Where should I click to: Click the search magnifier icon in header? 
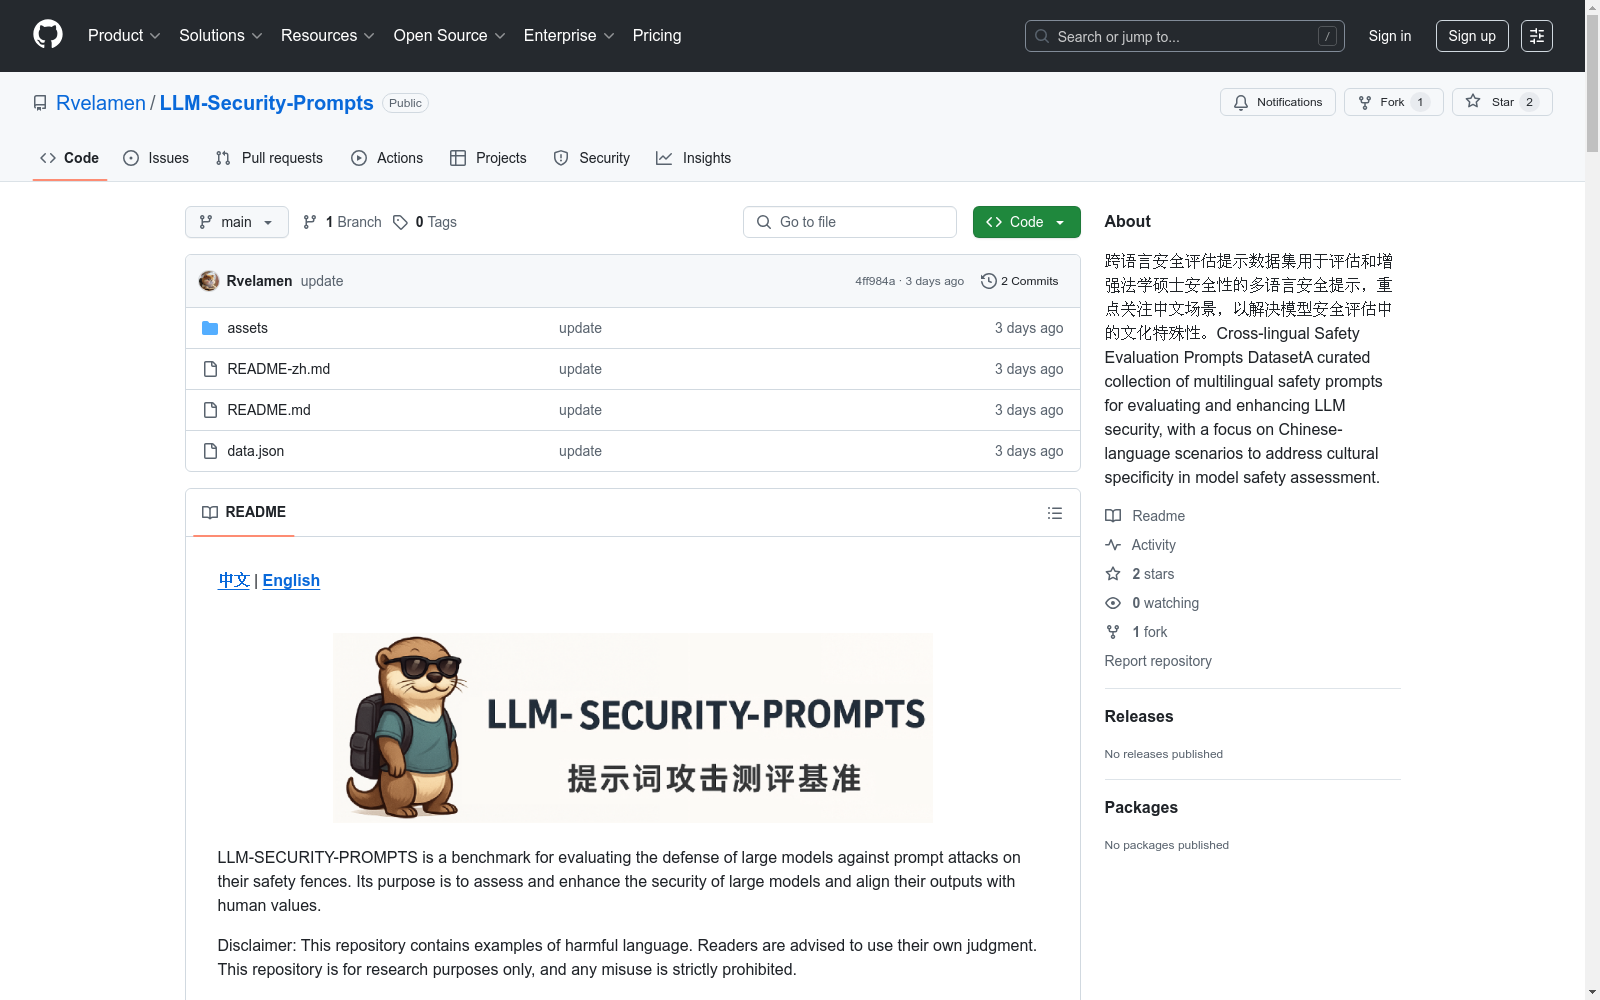[1042, 36]
